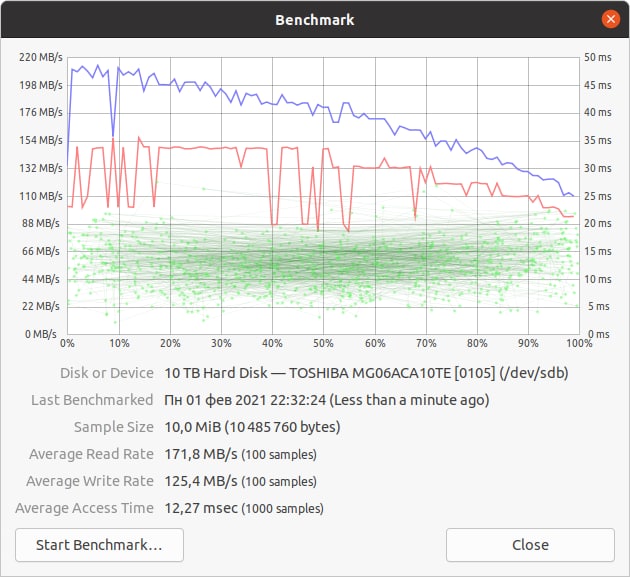This screenshot has height=577, width=630.
Task: Click the '44 MB/s' axis label
Action: [x=41, y=279]
